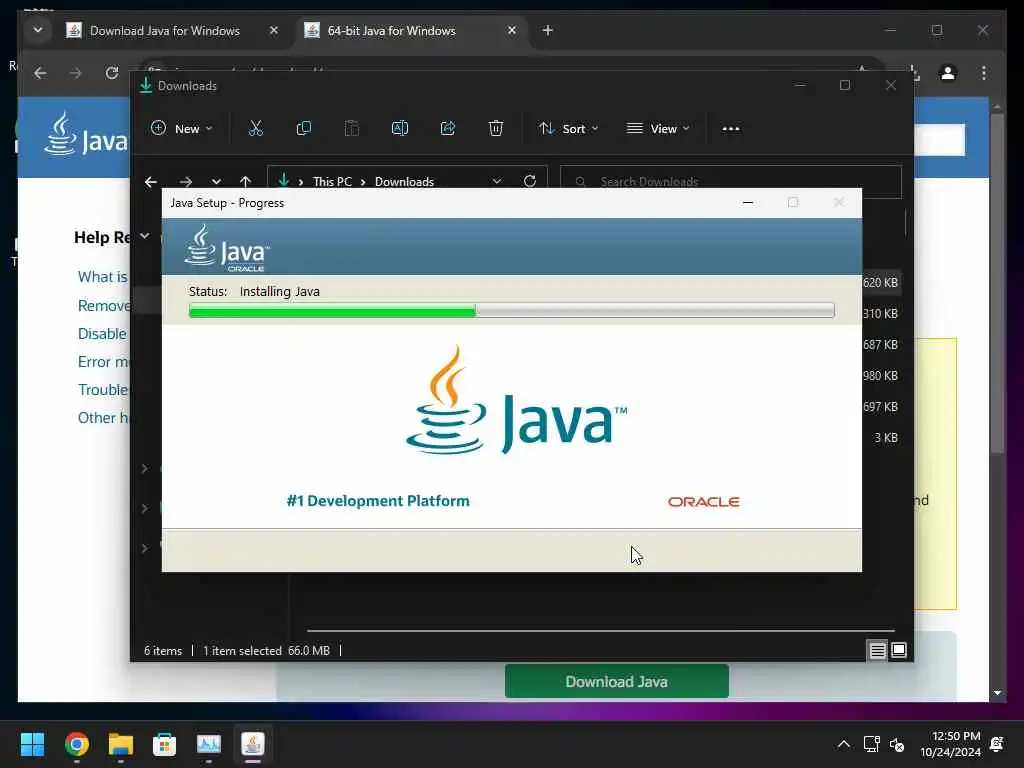
Task: Close the 64-bit Java for Windows tab
Action: (x=512, y=30)
